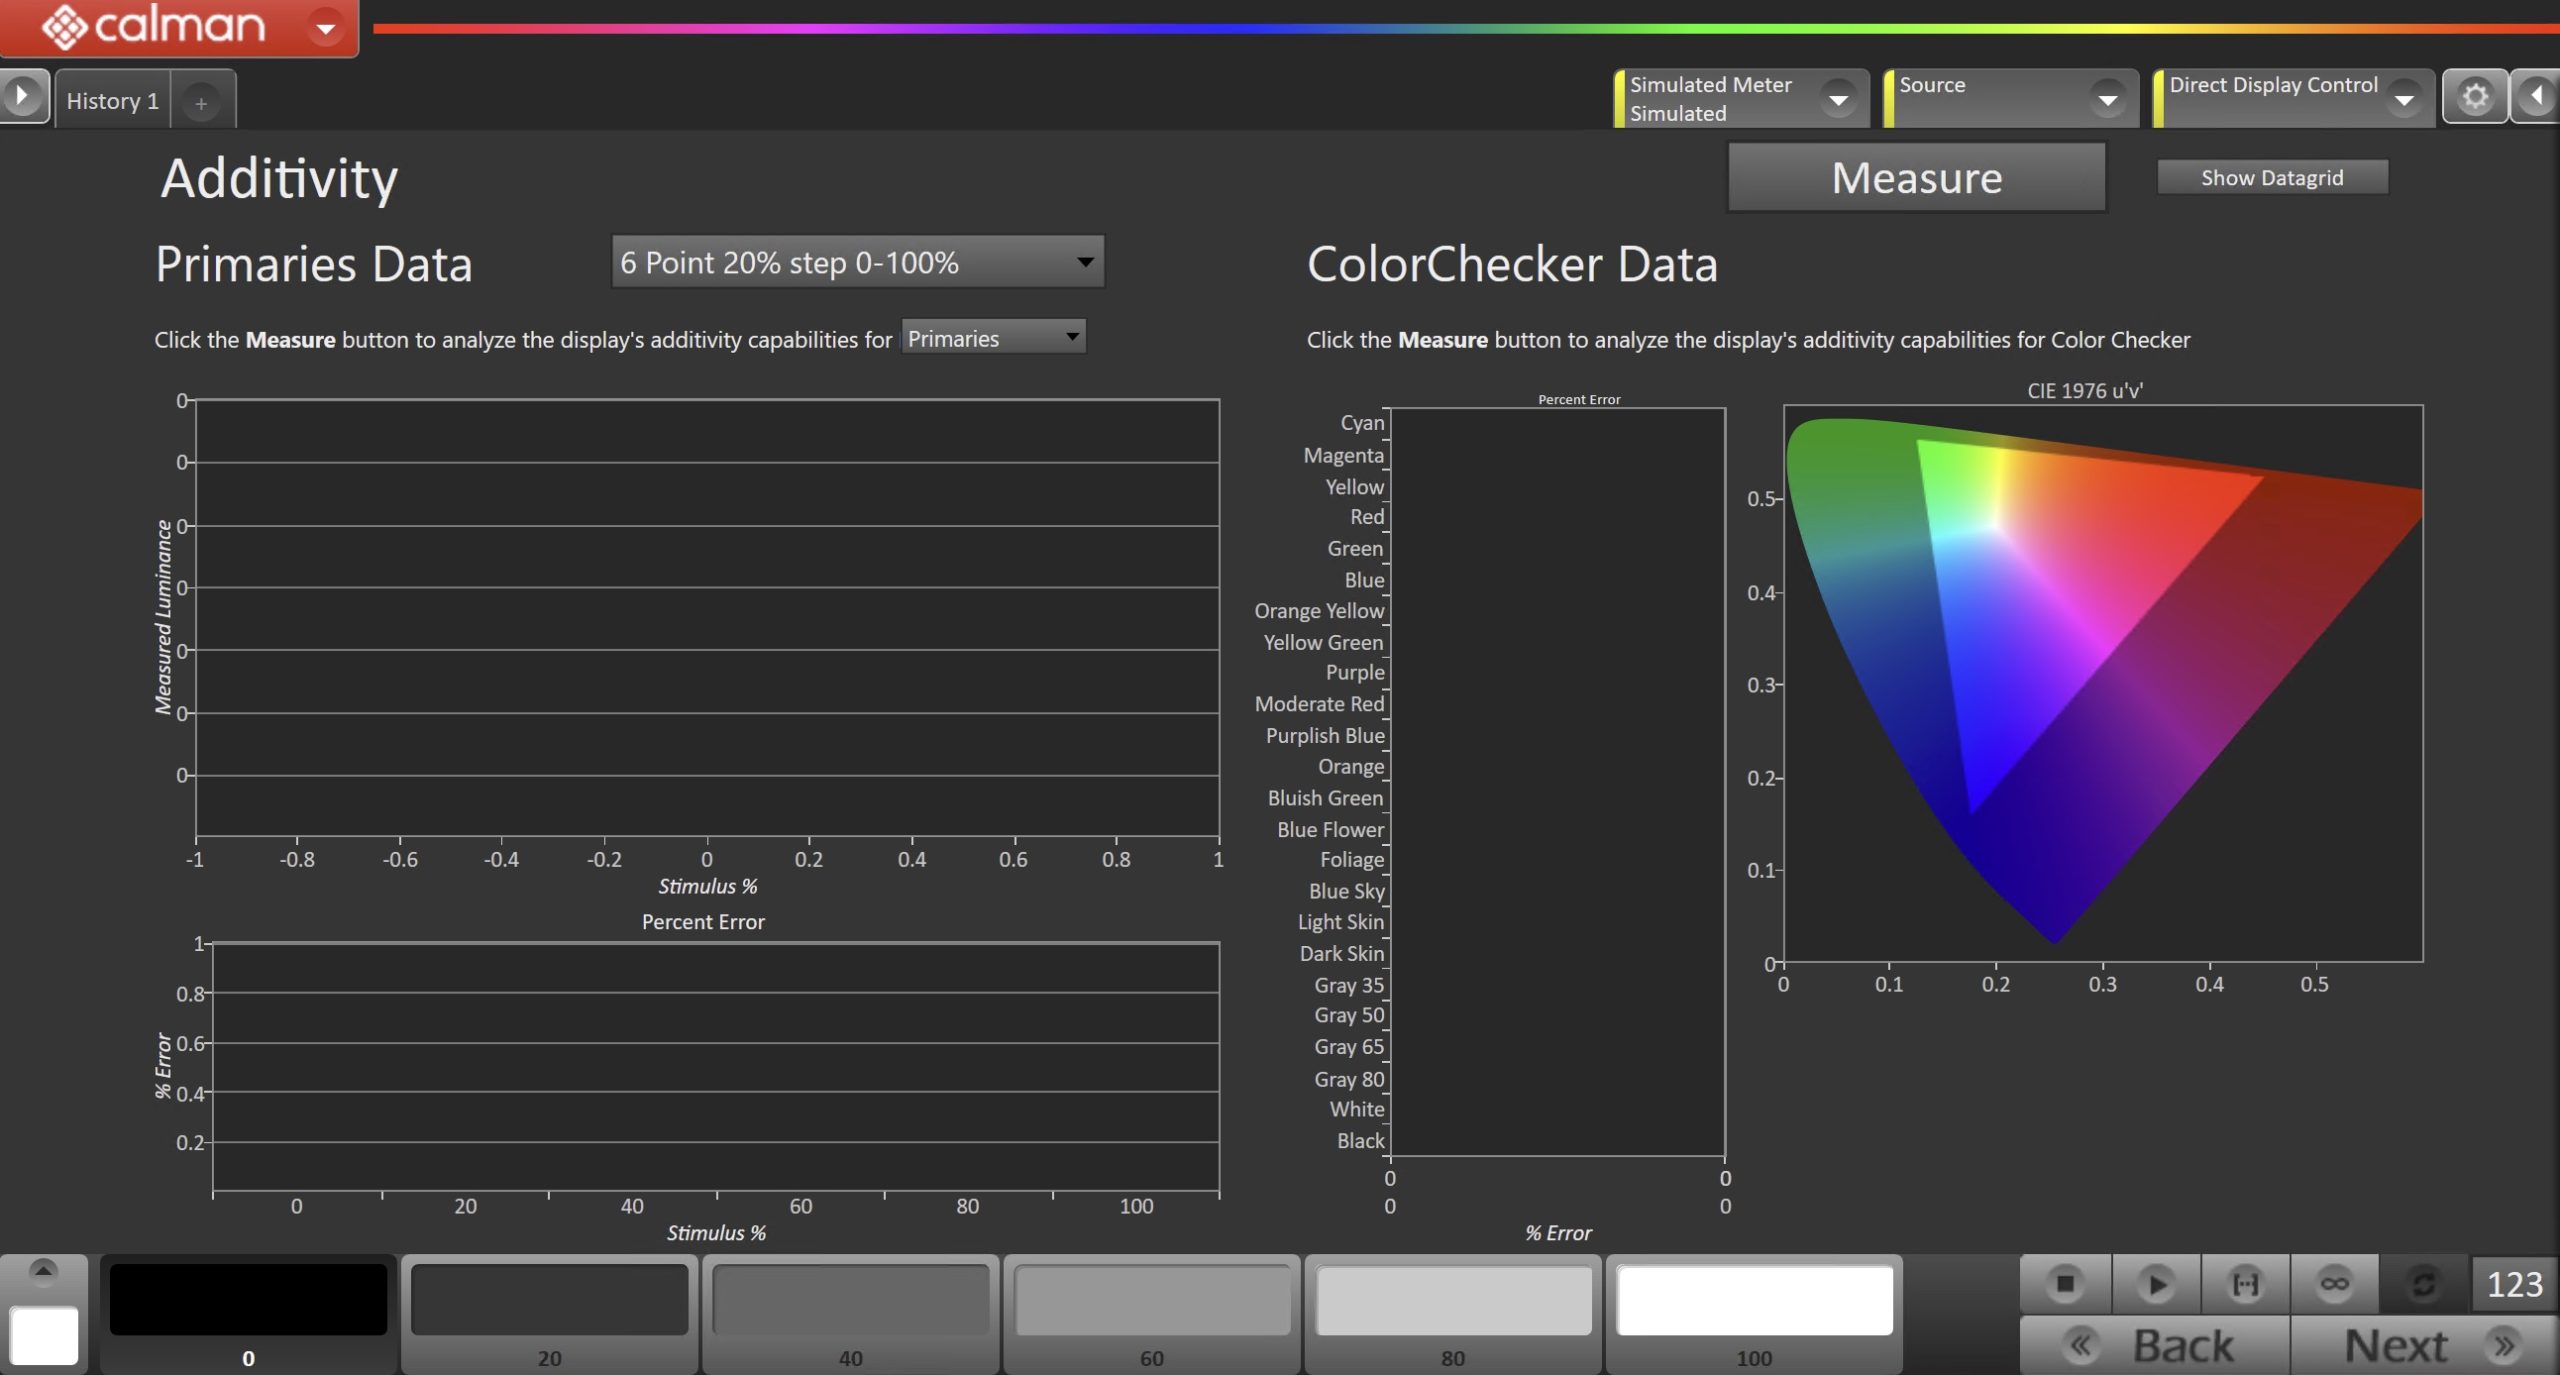Toggle the 123 numeric display button
This screenshot has width=2560, height=1375.
2514,1284
